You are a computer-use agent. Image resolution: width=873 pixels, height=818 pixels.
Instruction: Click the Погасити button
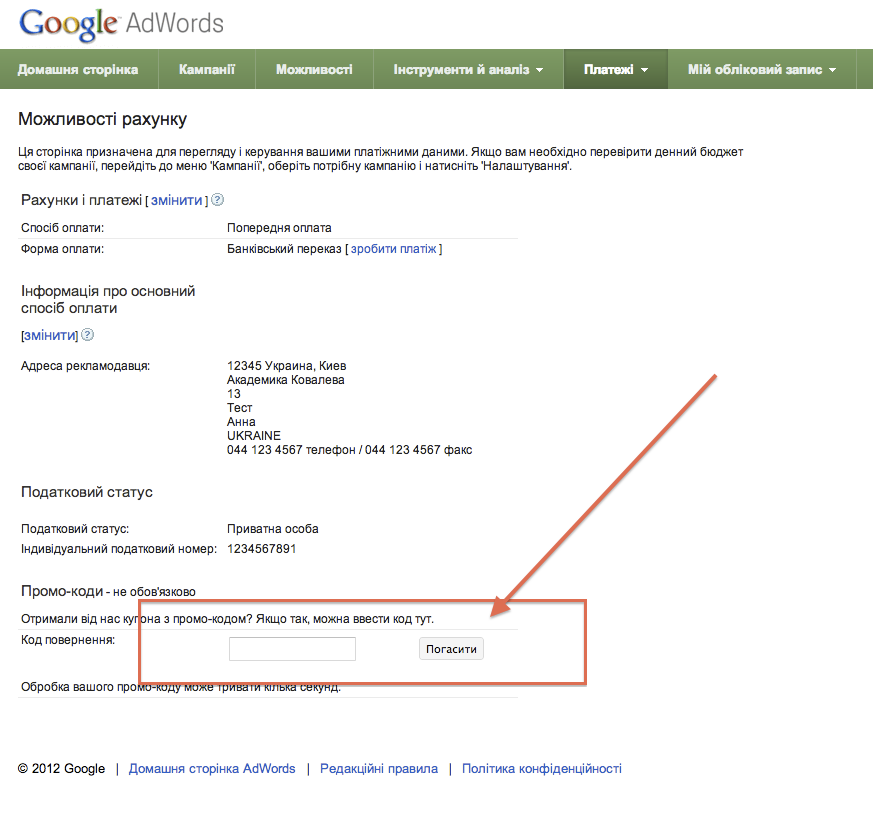tap(452, 649)
